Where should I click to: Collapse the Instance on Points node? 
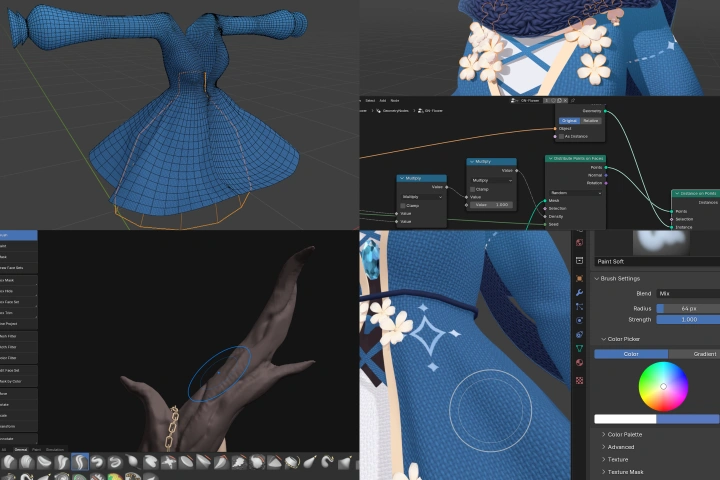pos(676,193)
